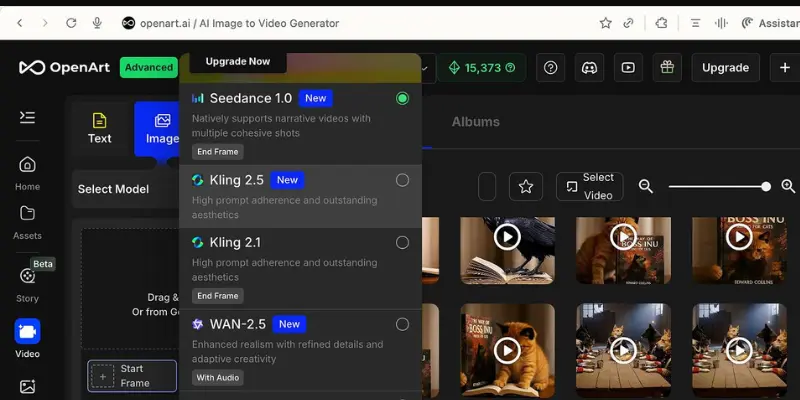Play the kitten reading book video
Viewport: 800px width, 400px height.
click(507, 351)
